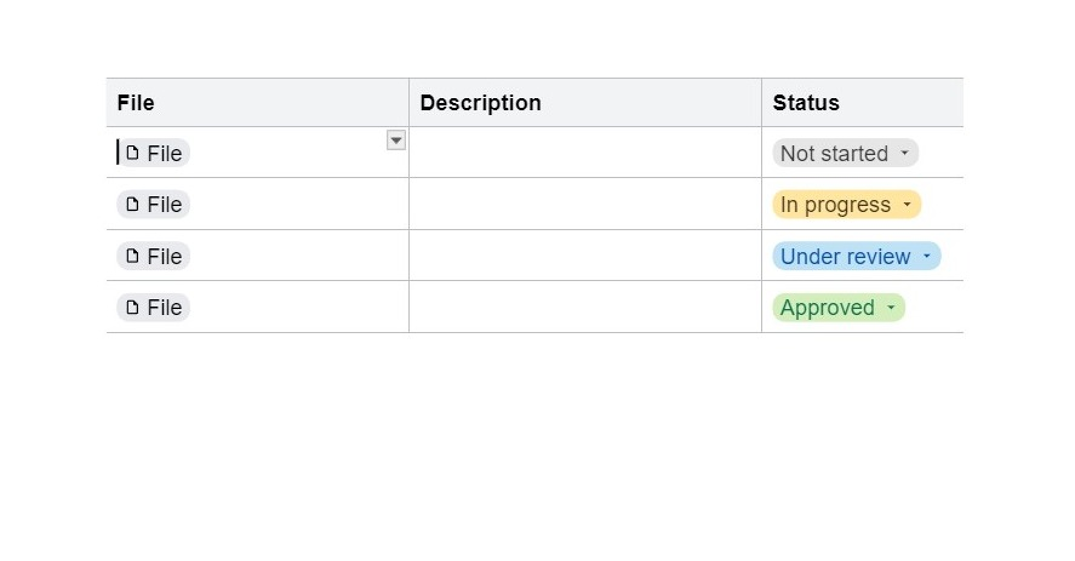
Task: Click the fourth row Description cell
Action: 585,308
